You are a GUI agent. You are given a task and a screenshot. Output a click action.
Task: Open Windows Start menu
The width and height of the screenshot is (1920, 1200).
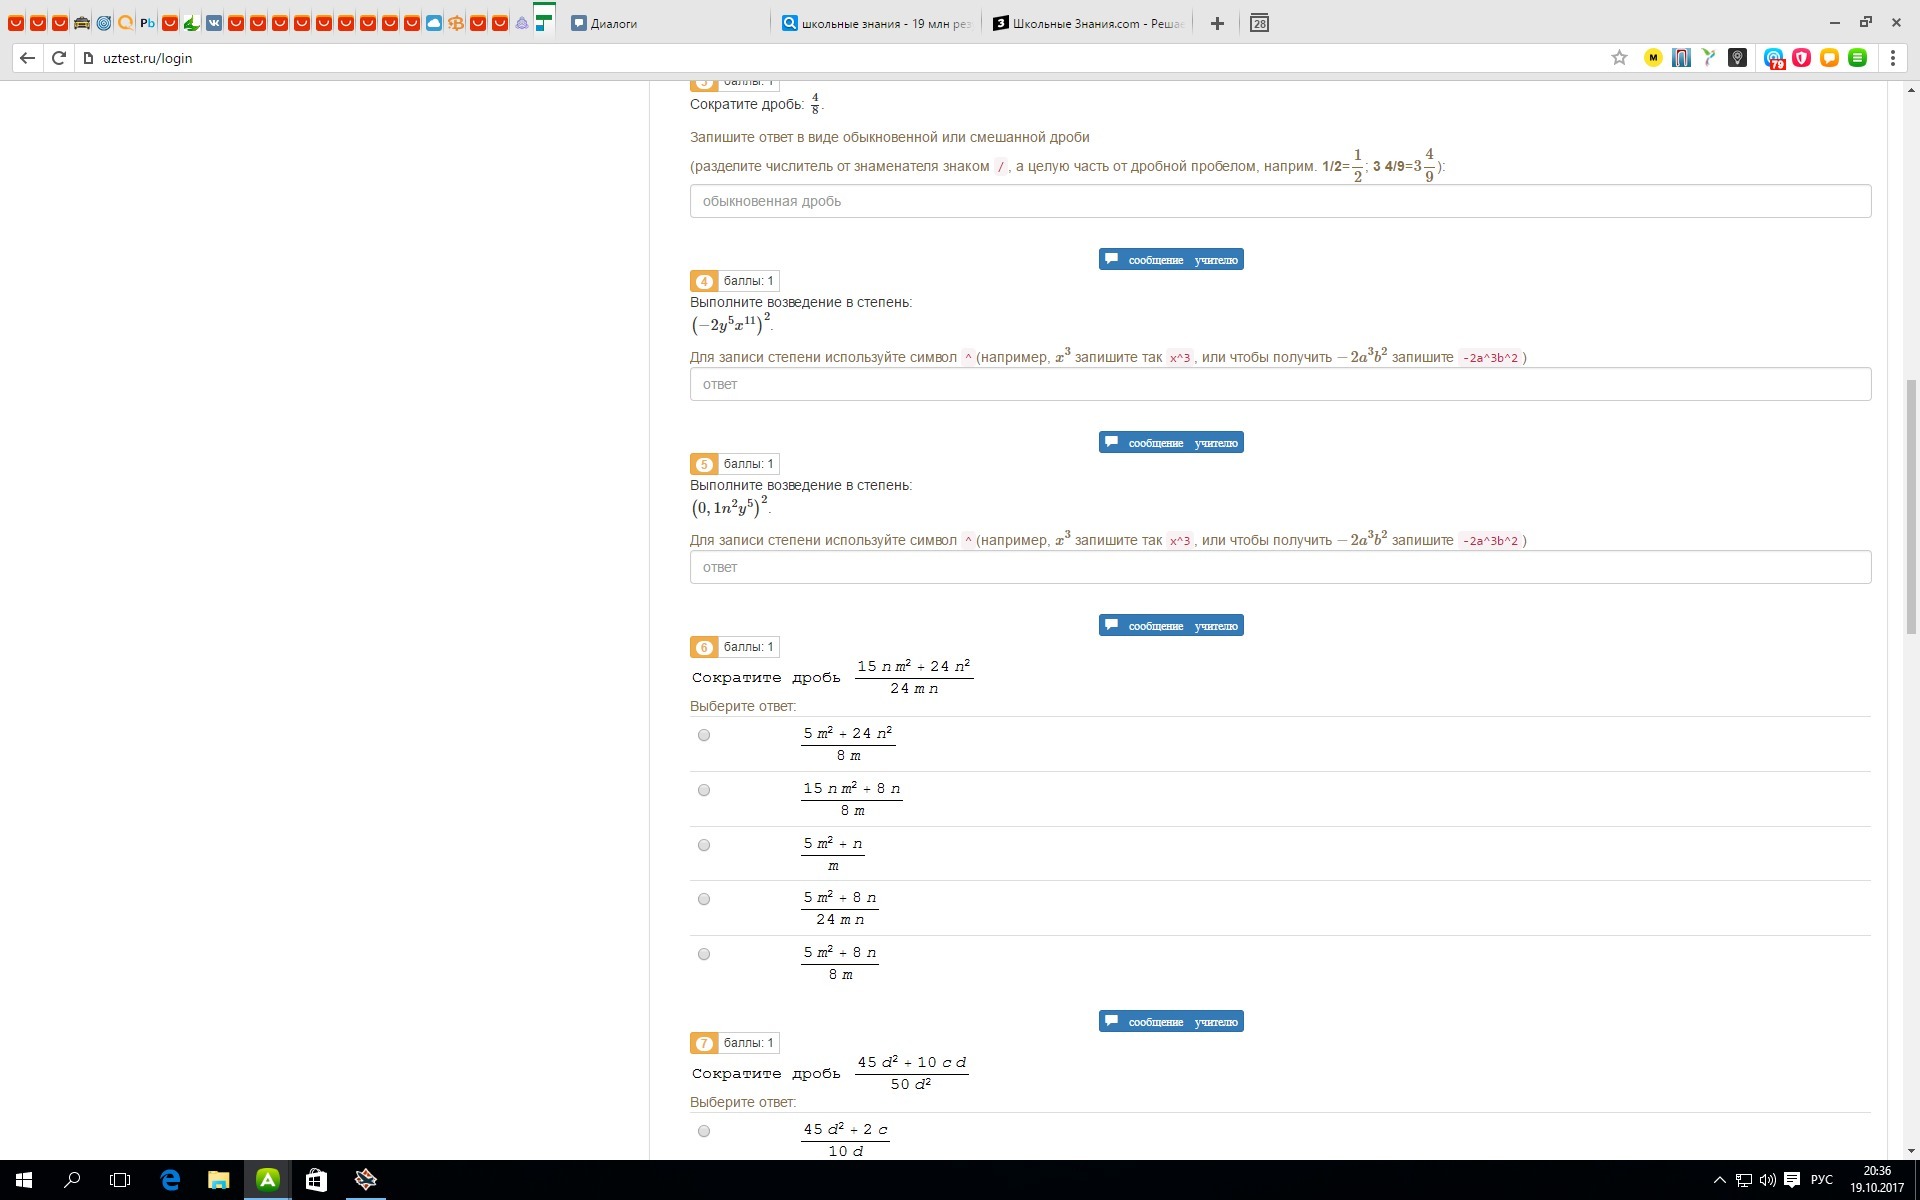24,1180
